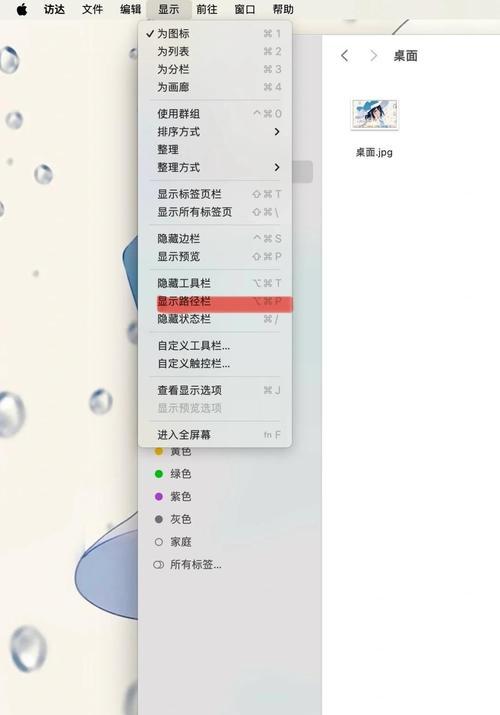500x715 pixels.
Task: Select the gray 灰色 tag
Action: click(x=173, y=519)
